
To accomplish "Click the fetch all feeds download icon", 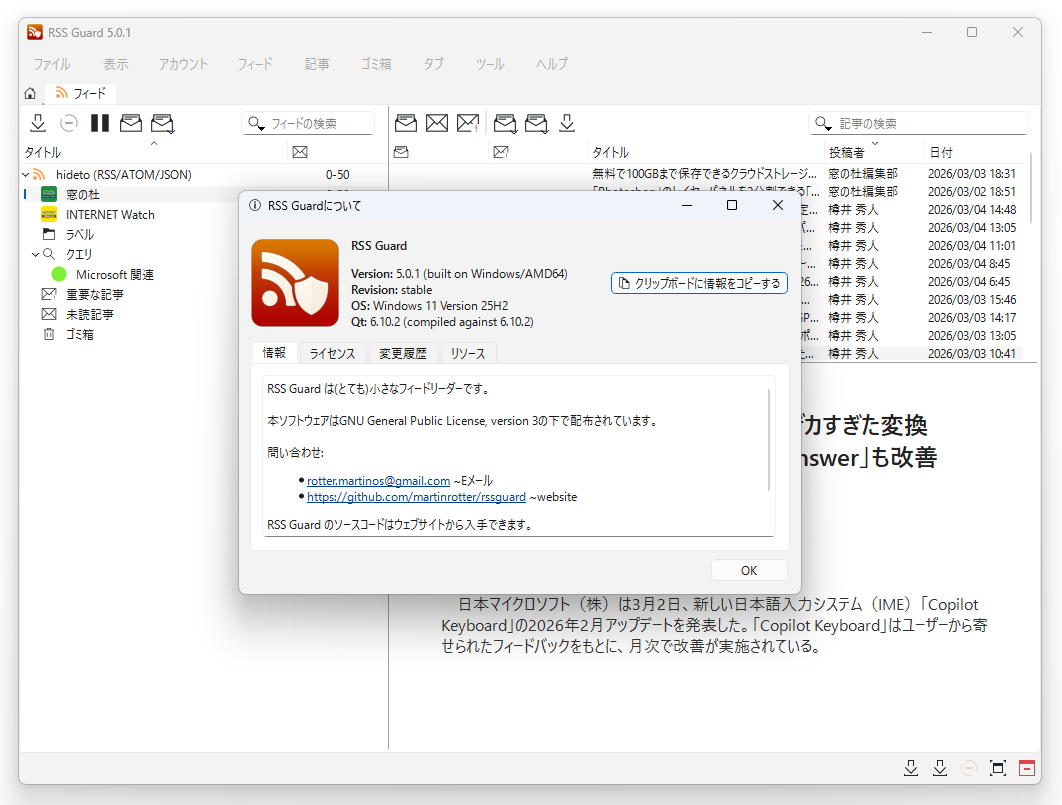I will pyautogui.click(x=37, y=122).
